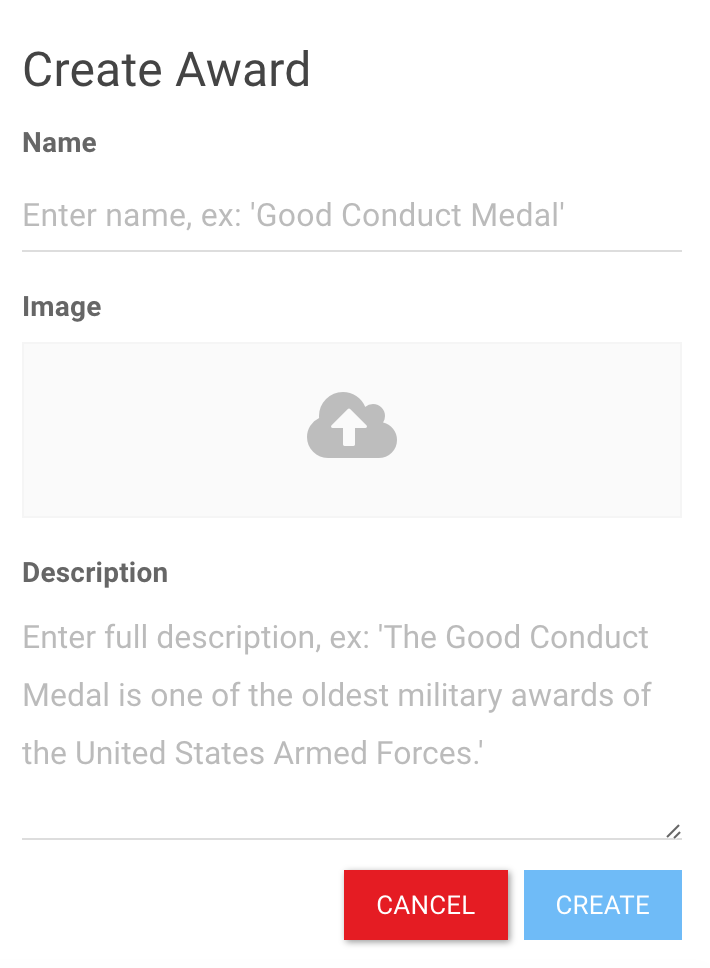Click the upward arrow inside the cloud
Viewport: 710px width, 968px height.
(349, 430)
